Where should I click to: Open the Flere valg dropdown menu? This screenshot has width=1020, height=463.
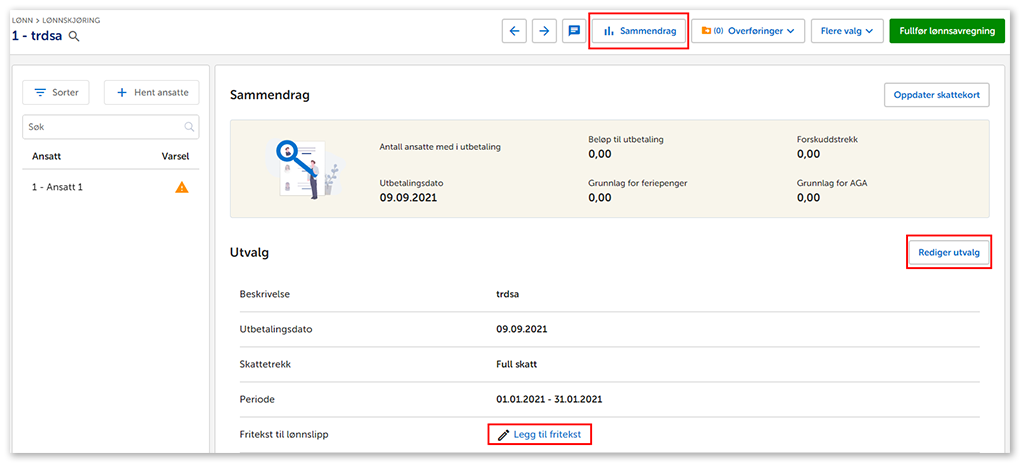[x=847, y=31]
